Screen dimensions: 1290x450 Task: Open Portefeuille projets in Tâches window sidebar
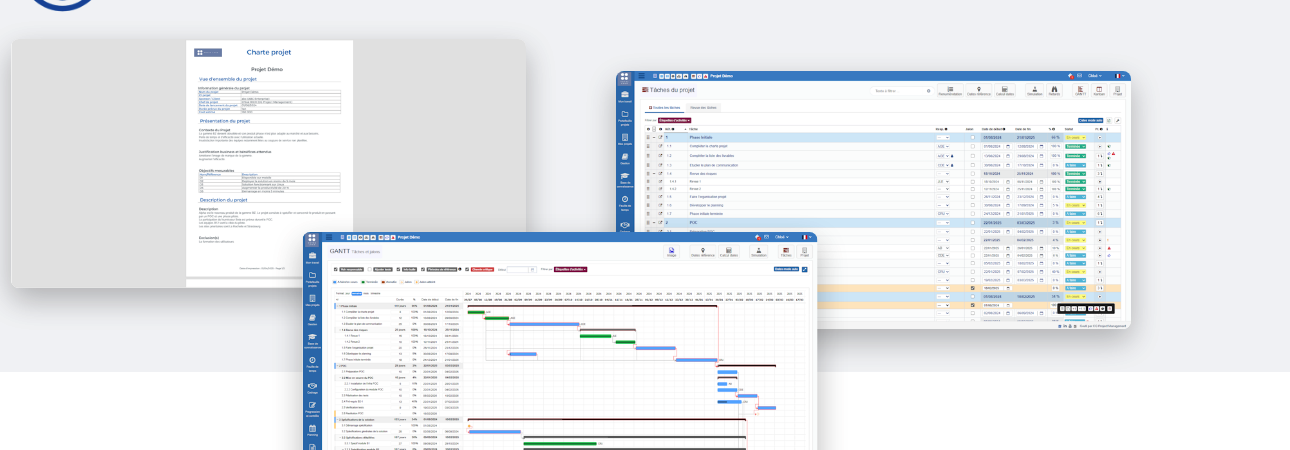(x=625, y=117)
